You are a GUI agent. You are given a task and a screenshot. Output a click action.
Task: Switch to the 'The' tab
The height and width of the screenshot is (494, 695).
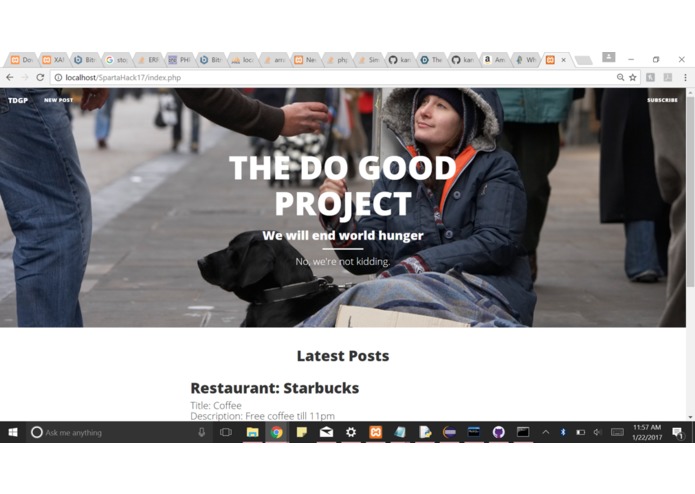[431, 60]
